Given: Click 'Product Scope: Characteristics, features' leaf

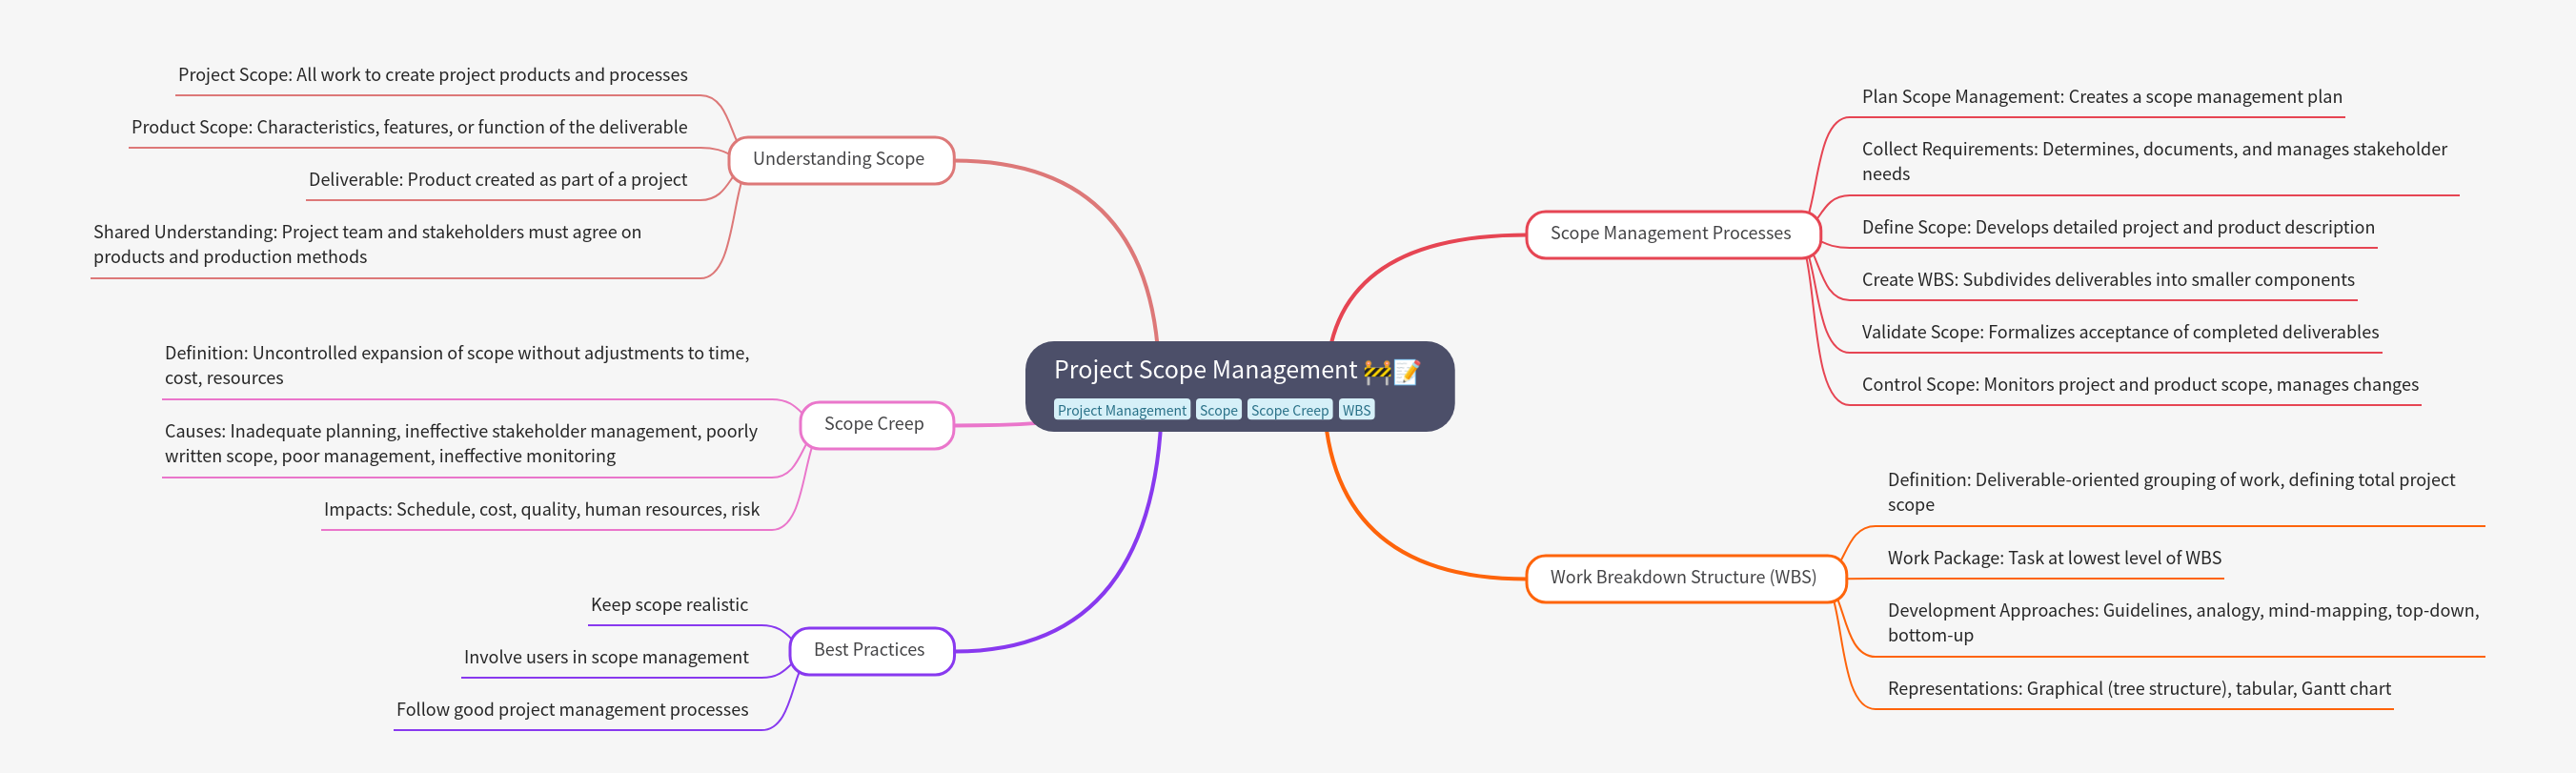Looking at the screenshot, I should (409, 127).
